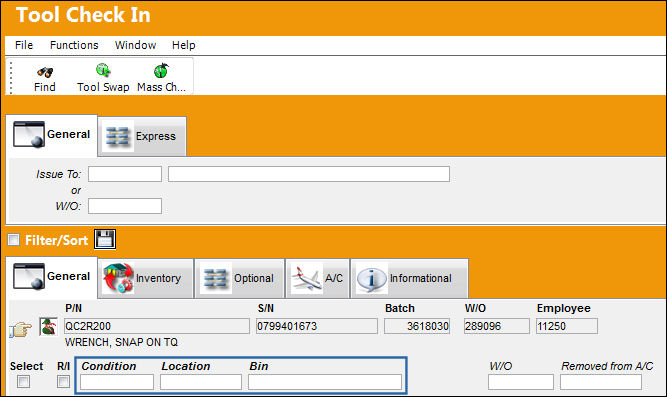
Task: Open the File menu
Action: pos(24,45)
